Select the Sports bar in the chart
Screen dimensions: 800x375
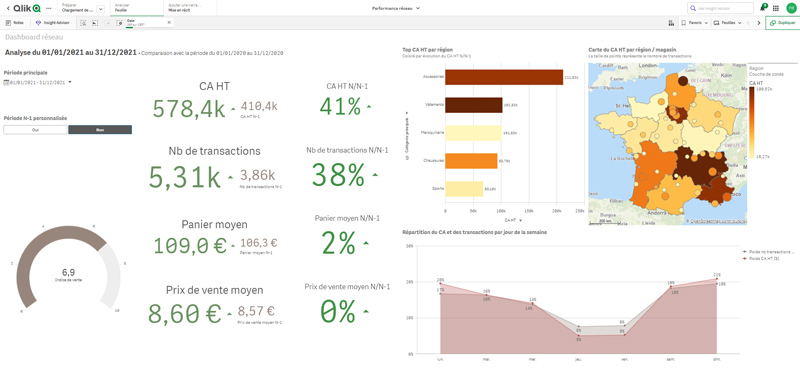[464, 189]
